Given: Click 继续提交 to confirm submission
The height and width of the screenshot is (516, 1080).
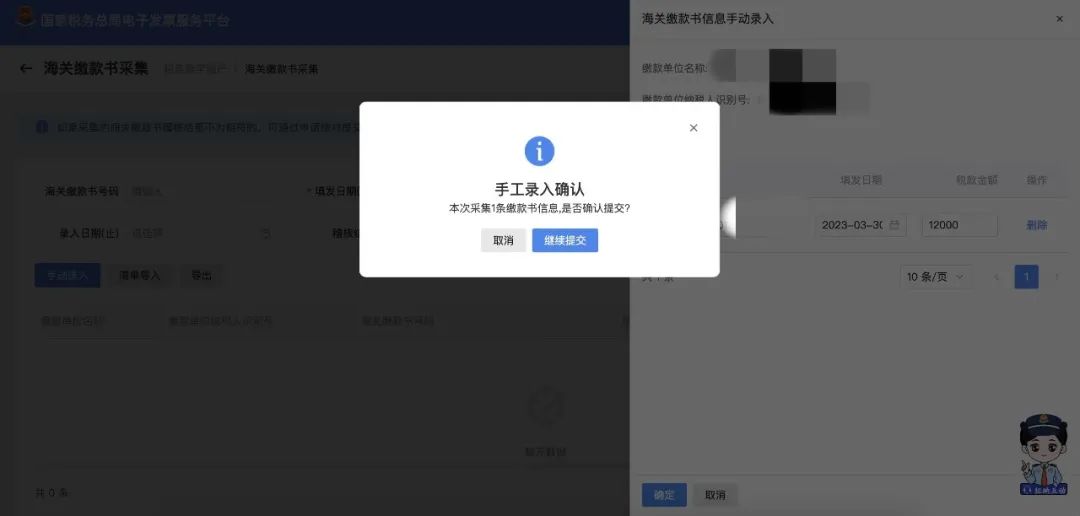Looking at the screenshot, I should point(565,240).
